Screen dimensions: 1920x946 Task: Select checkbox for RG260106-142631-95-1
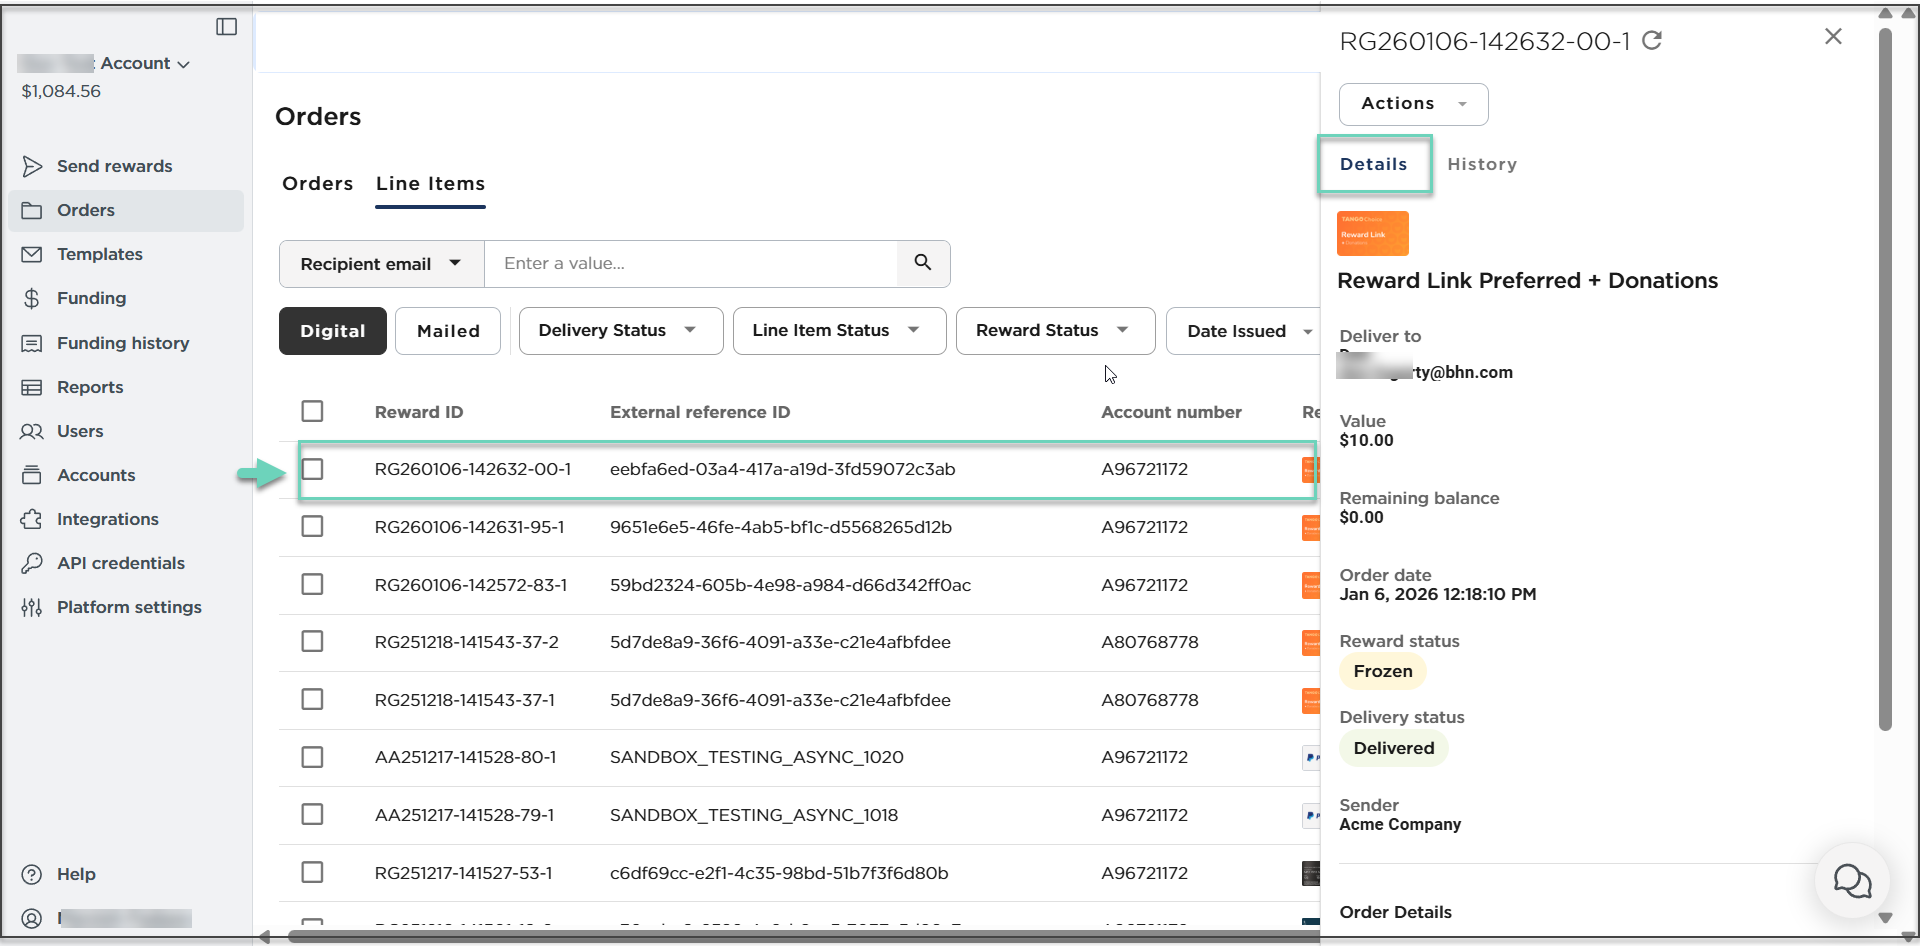click(313, 526)
